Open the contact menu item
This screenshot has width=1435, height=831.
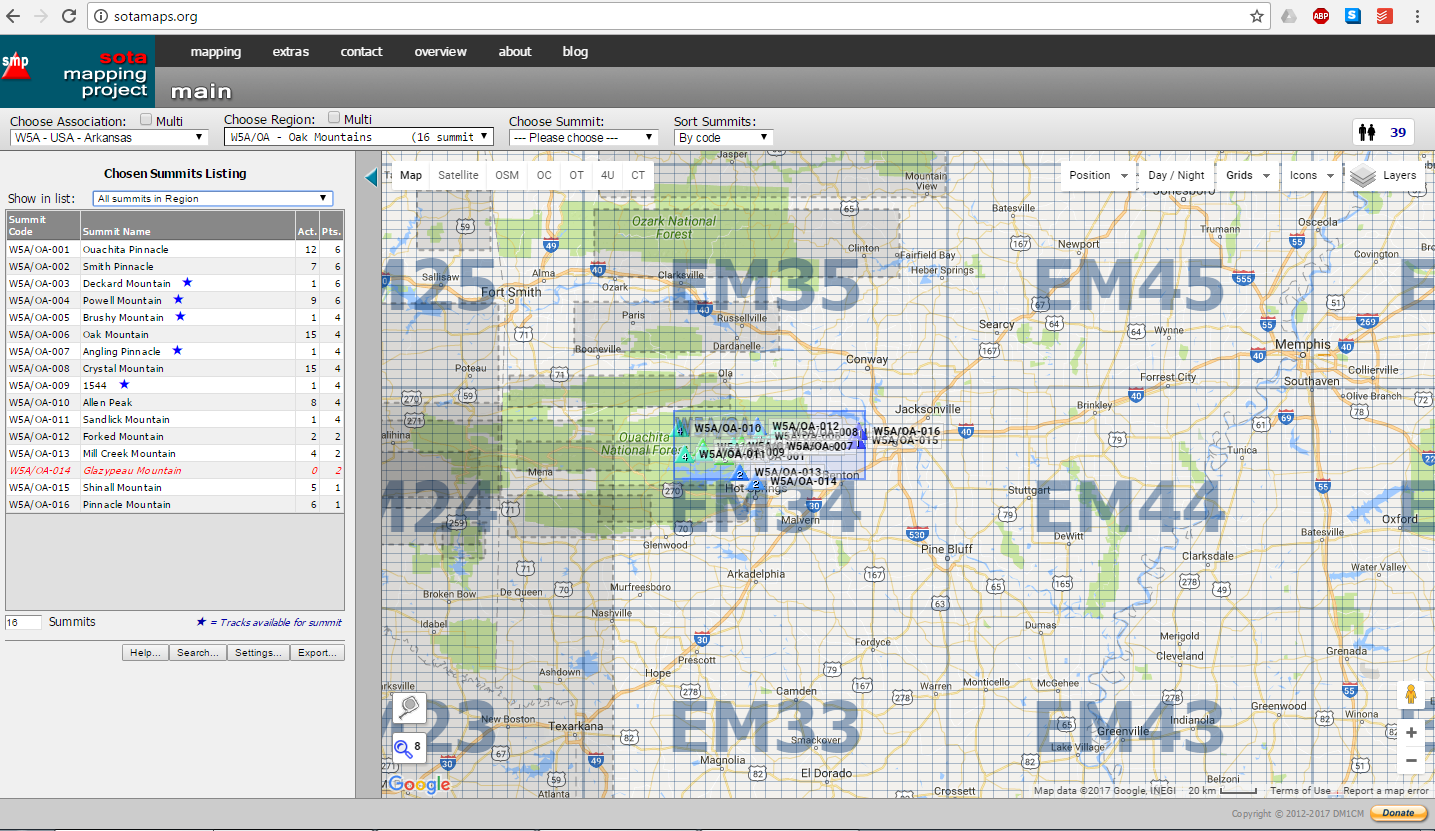point(361,52)
